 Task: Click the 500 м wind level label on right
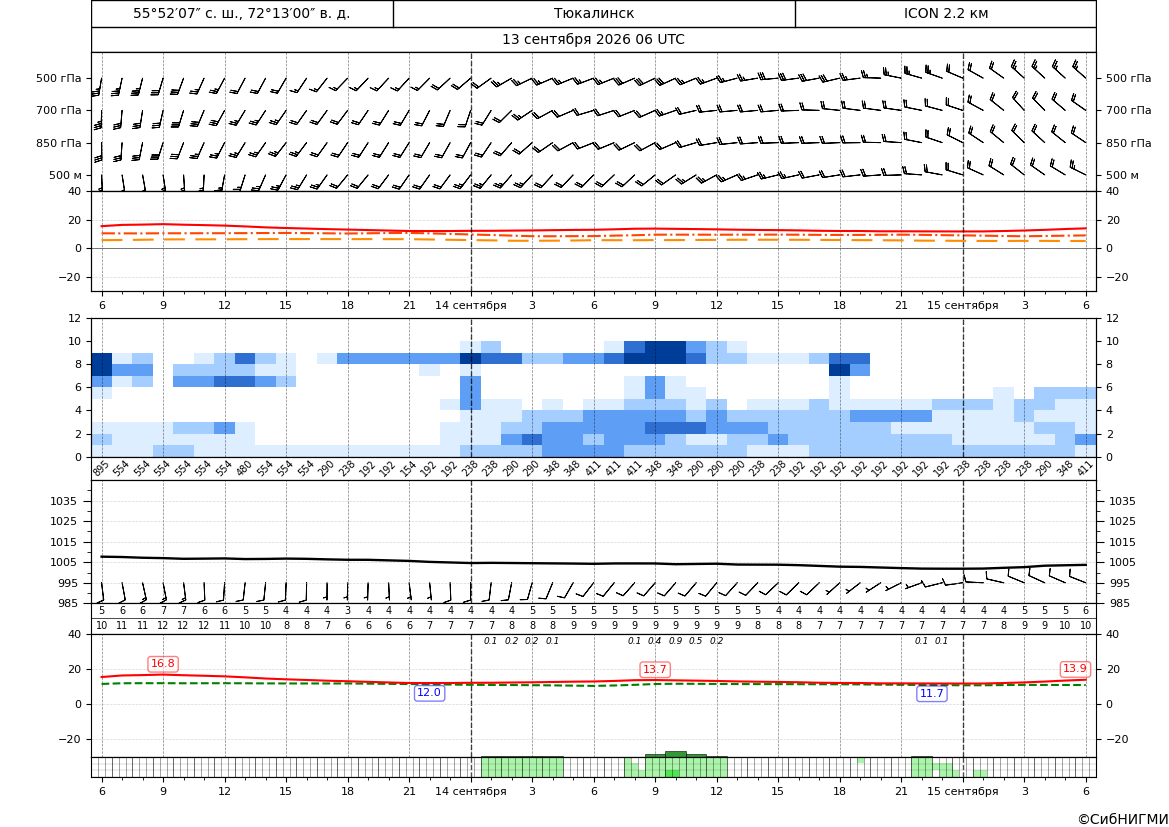(x=1122, y=175)
